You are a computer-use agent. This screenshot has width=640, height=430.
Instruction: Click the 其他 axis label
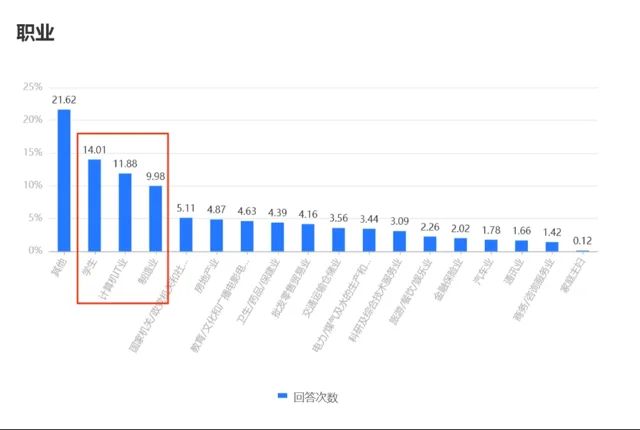tap(59, 267)
